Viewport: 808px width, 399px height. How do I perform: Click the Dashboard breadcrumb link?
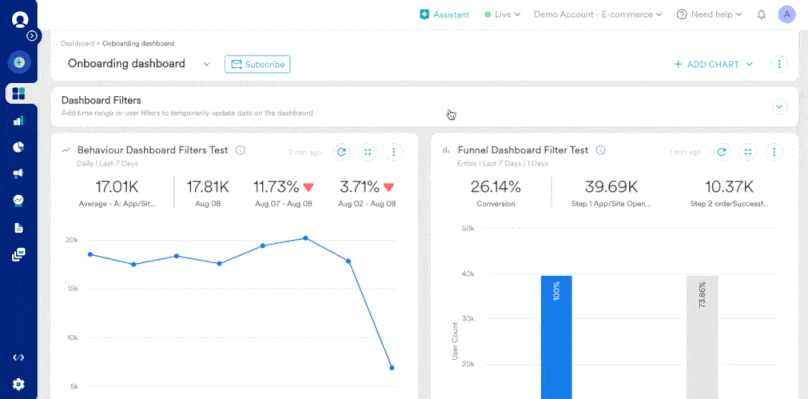click(x=77, y=43)
